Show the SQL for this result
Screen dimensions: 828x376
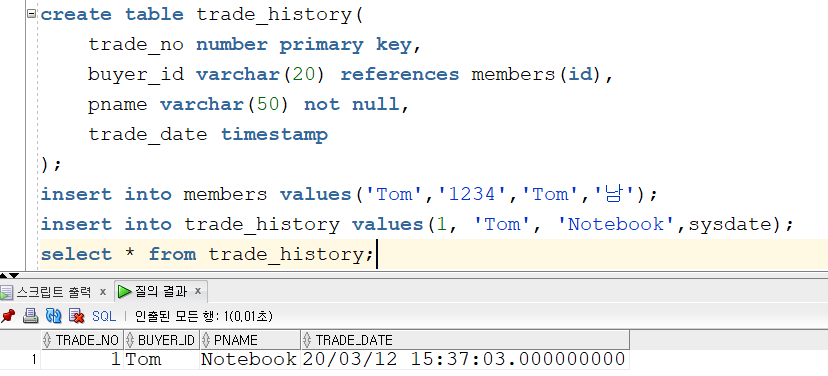click(x=104, y=316)
